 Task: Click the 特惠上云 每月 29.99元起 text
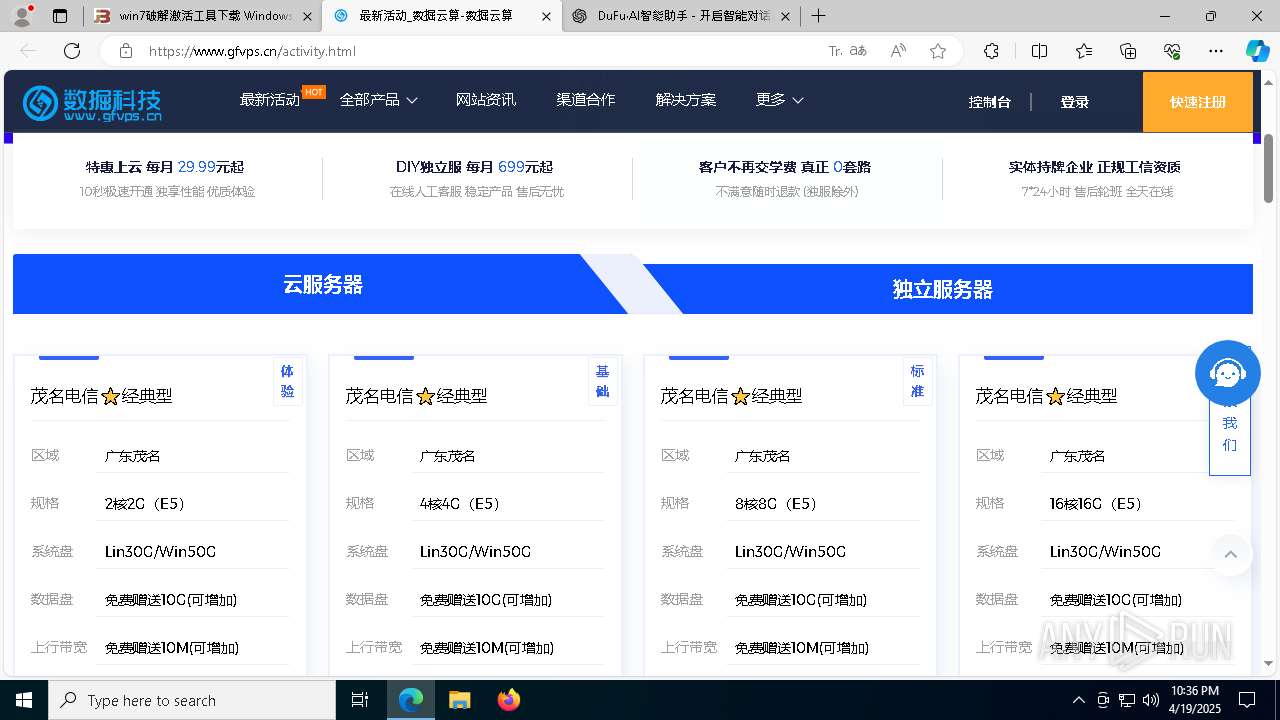coord(165,167)
